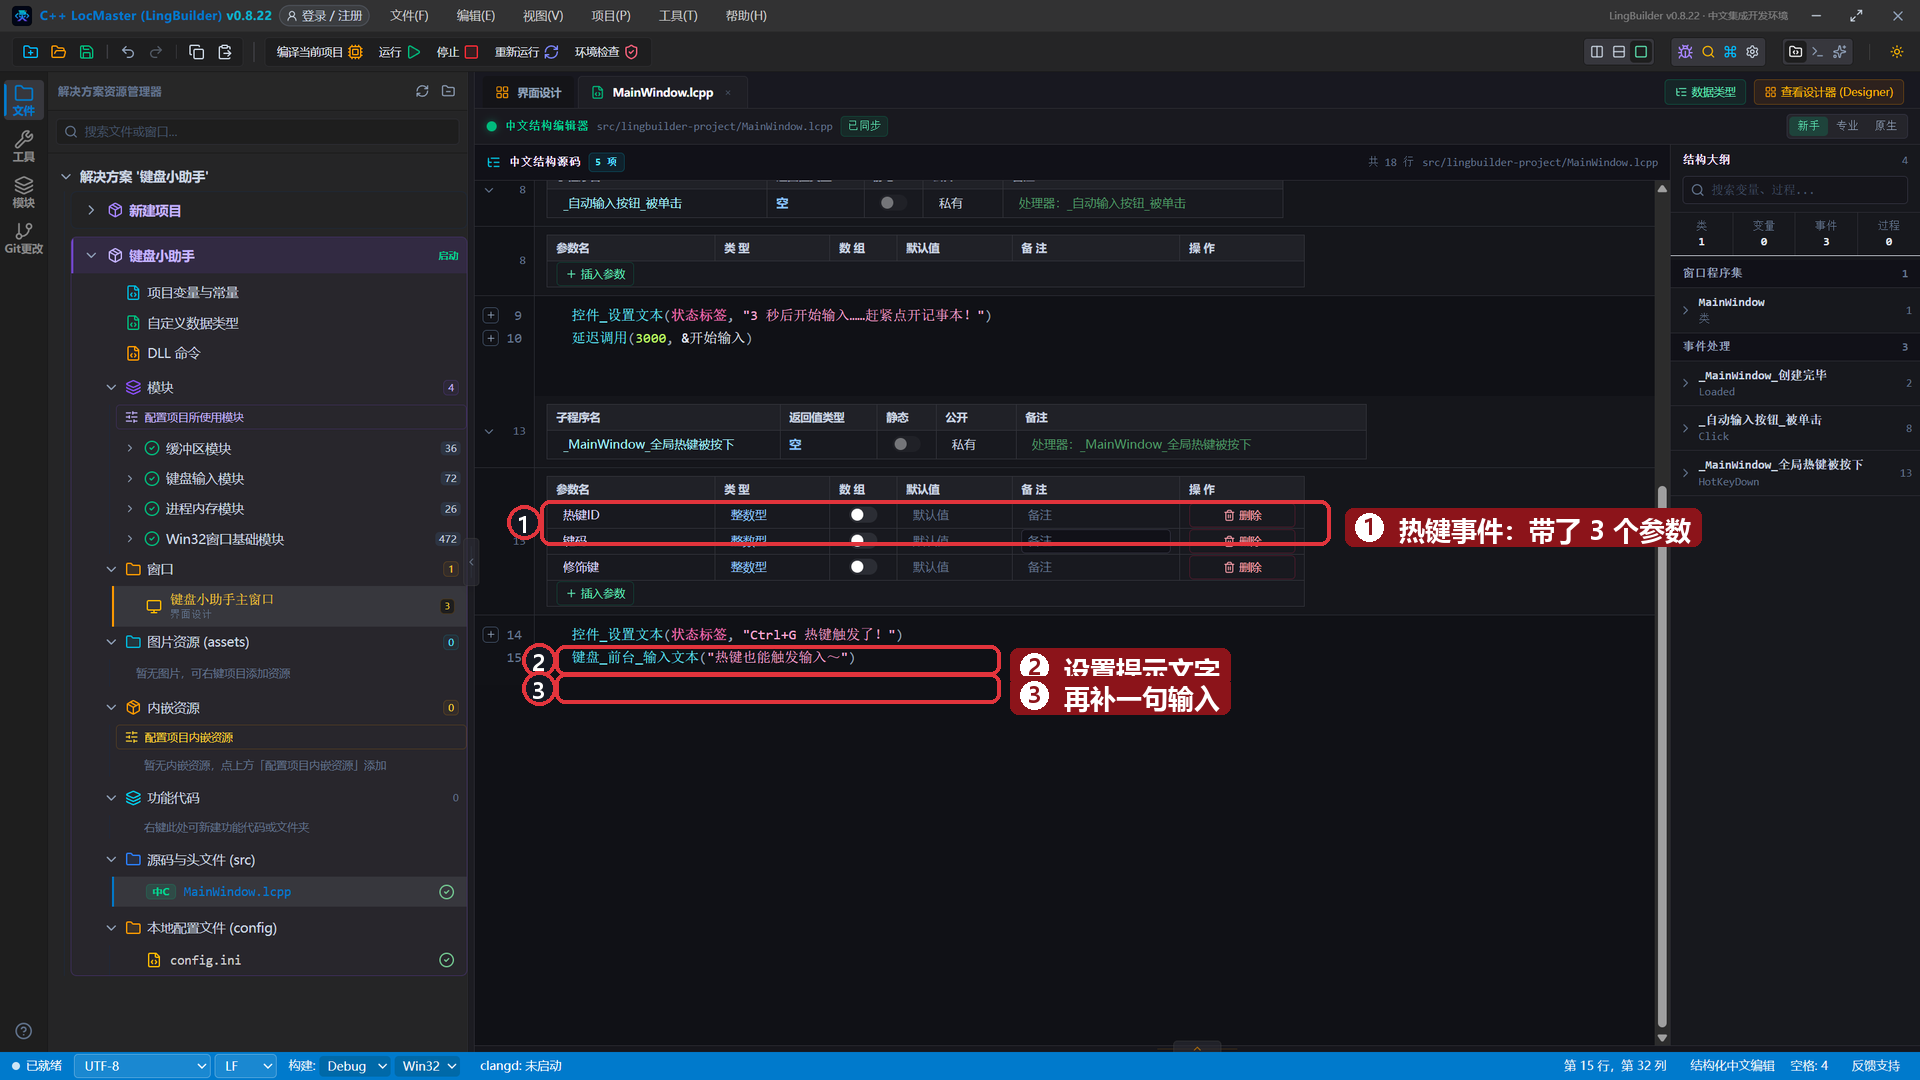Click the 登录 / 注册 button
This screenshot has width=1920, height=1080.
point(324,16)
